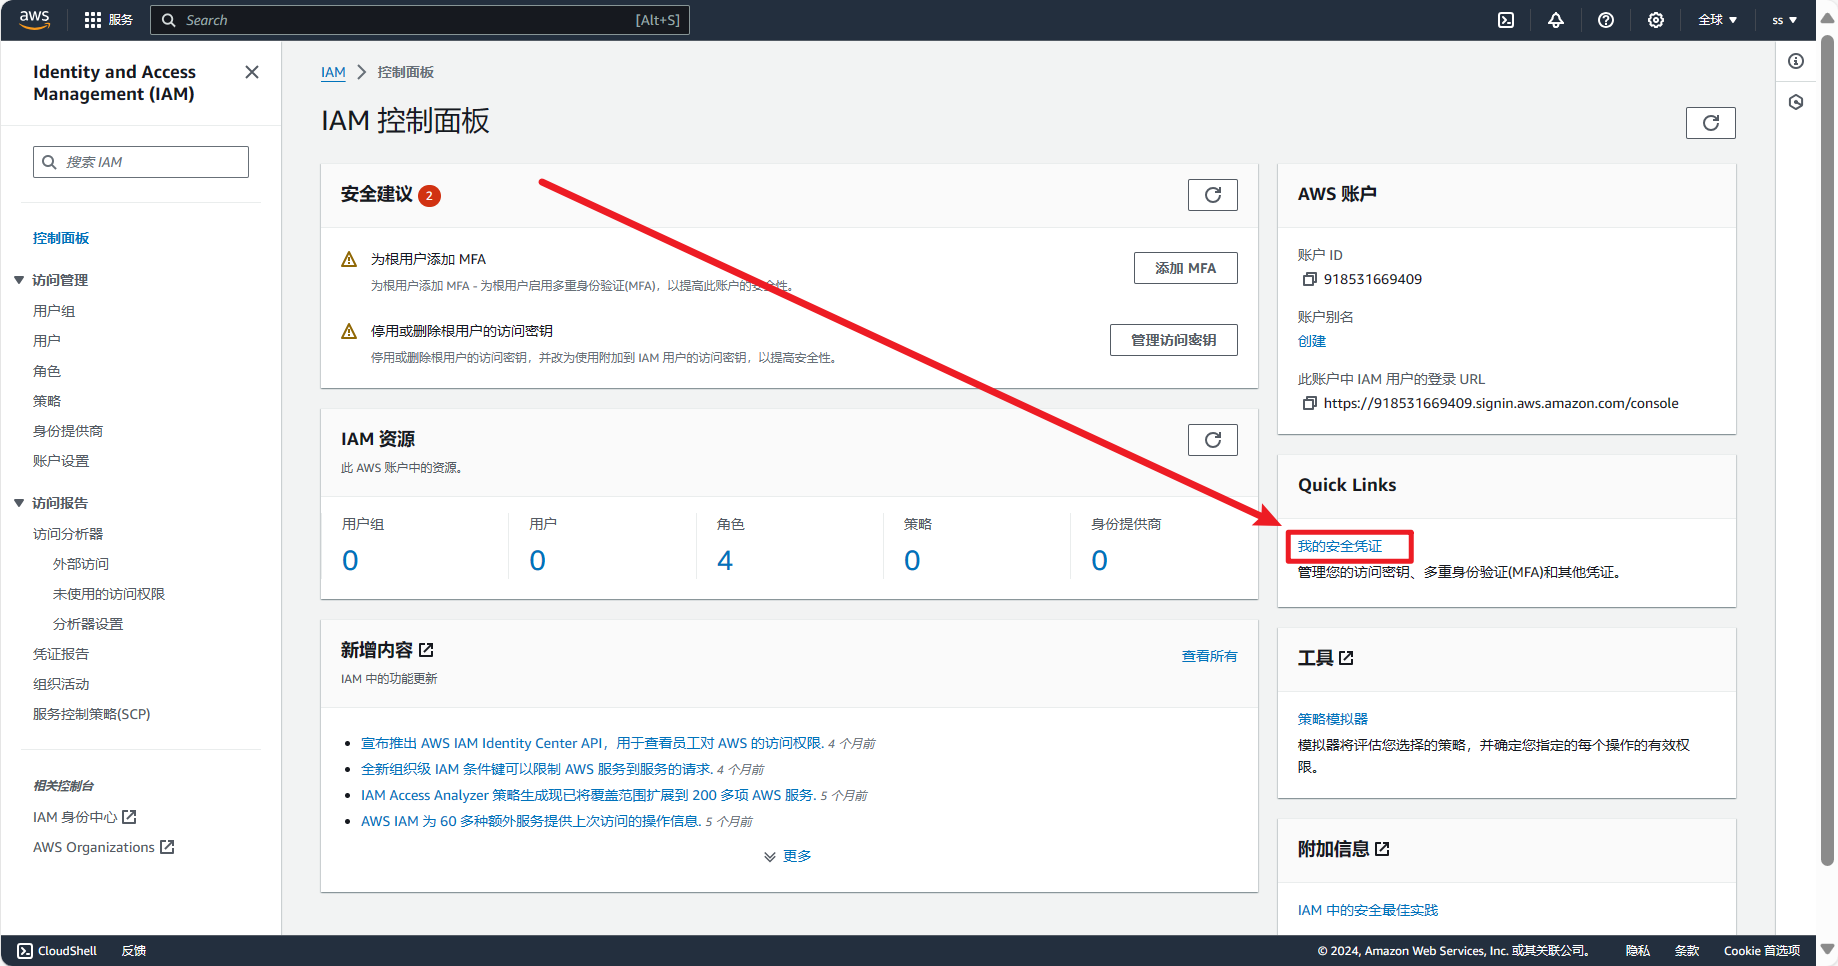1838x966 pixels.
Task: Open the settings gear icon
Action: click(1656, 20)
